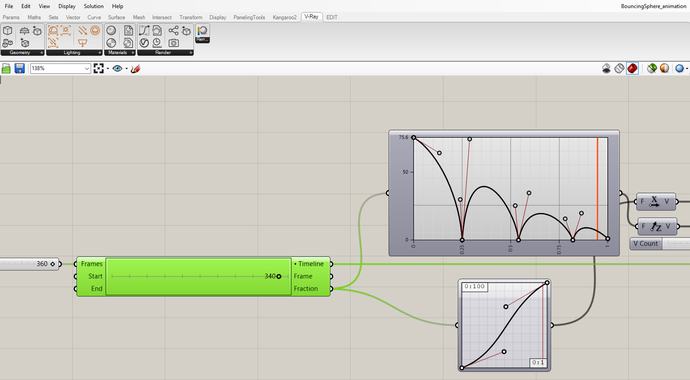Click the V-Ray box geometry icon
690x380 pixels.
click(x=7, y=30)
